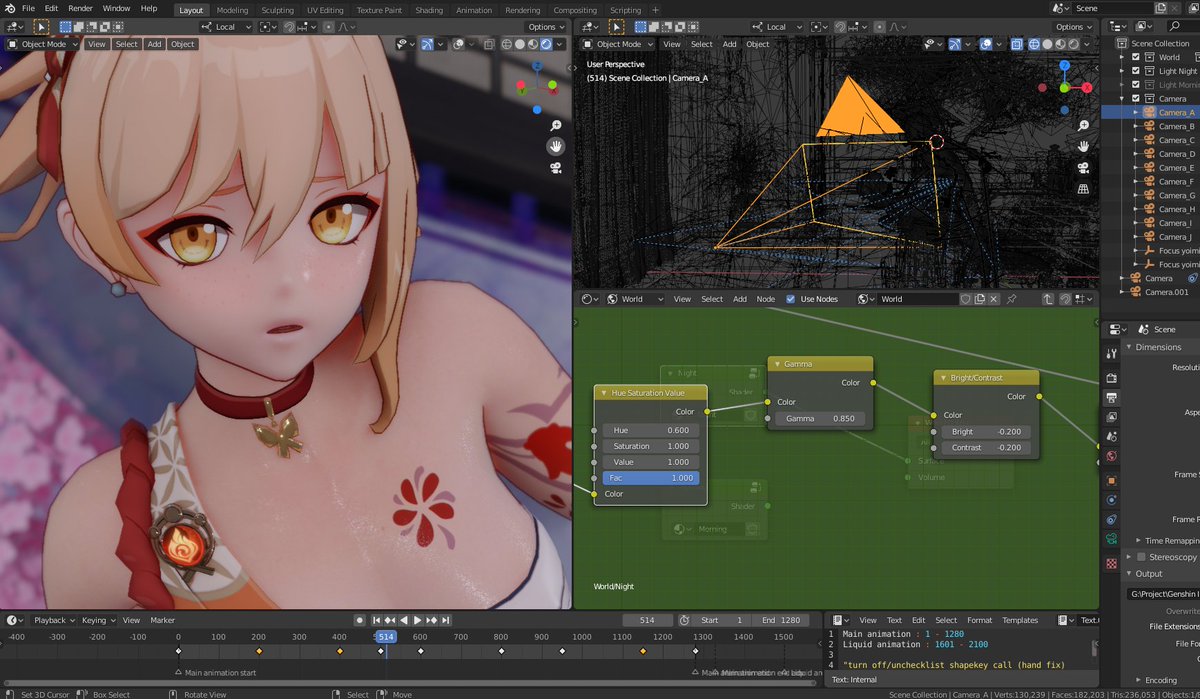Adjust the Hue value slider

[651, 430]
